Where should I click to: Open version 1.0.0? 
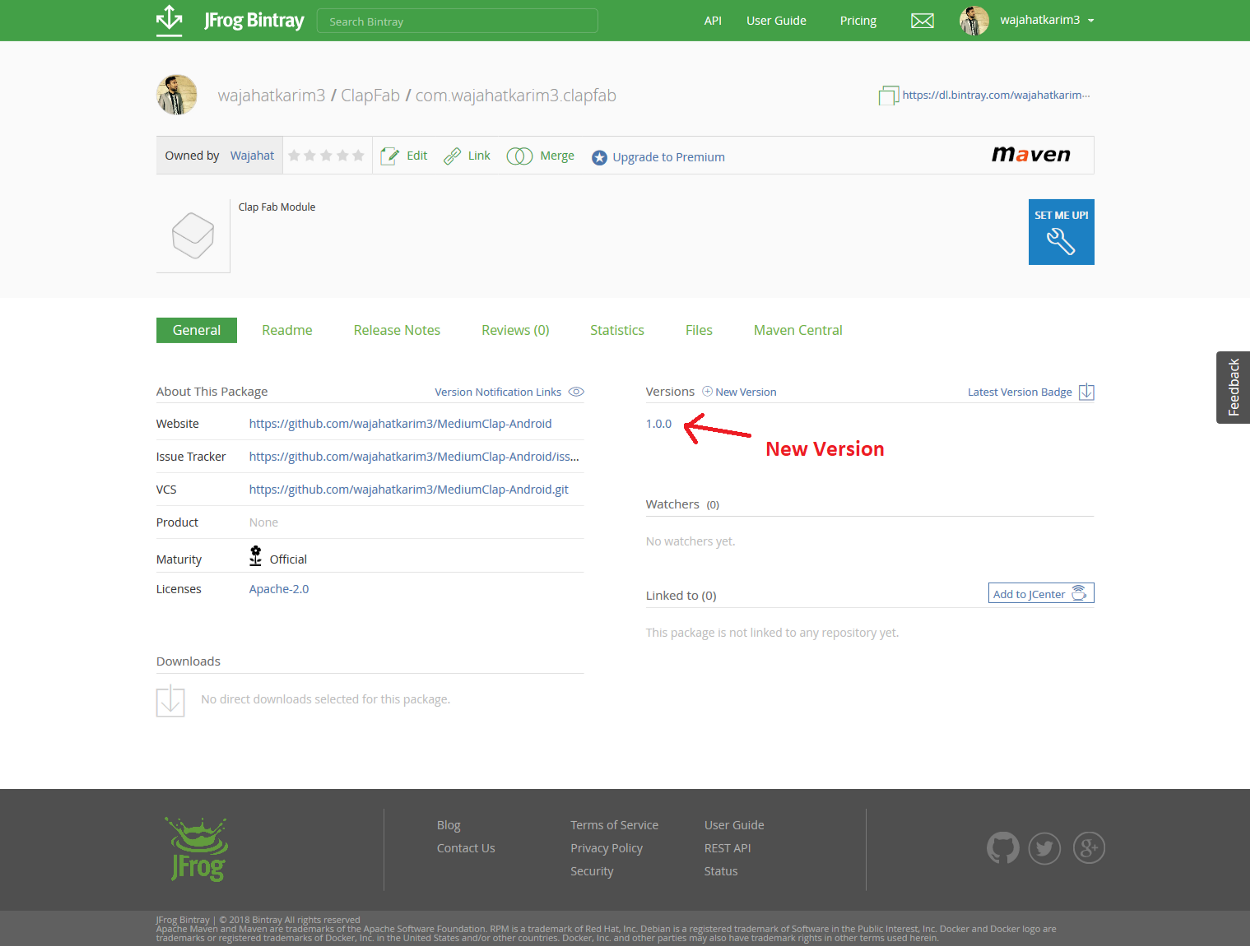coord(659,424)
